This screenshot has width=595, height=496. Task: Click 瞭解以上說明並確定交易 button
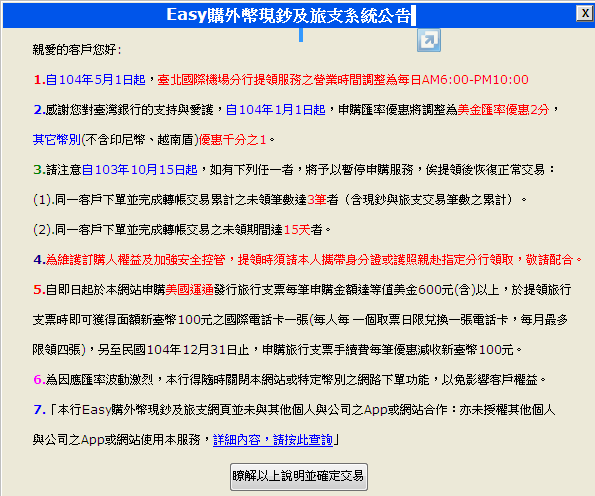pyautogui.click(x=299, y=476)
